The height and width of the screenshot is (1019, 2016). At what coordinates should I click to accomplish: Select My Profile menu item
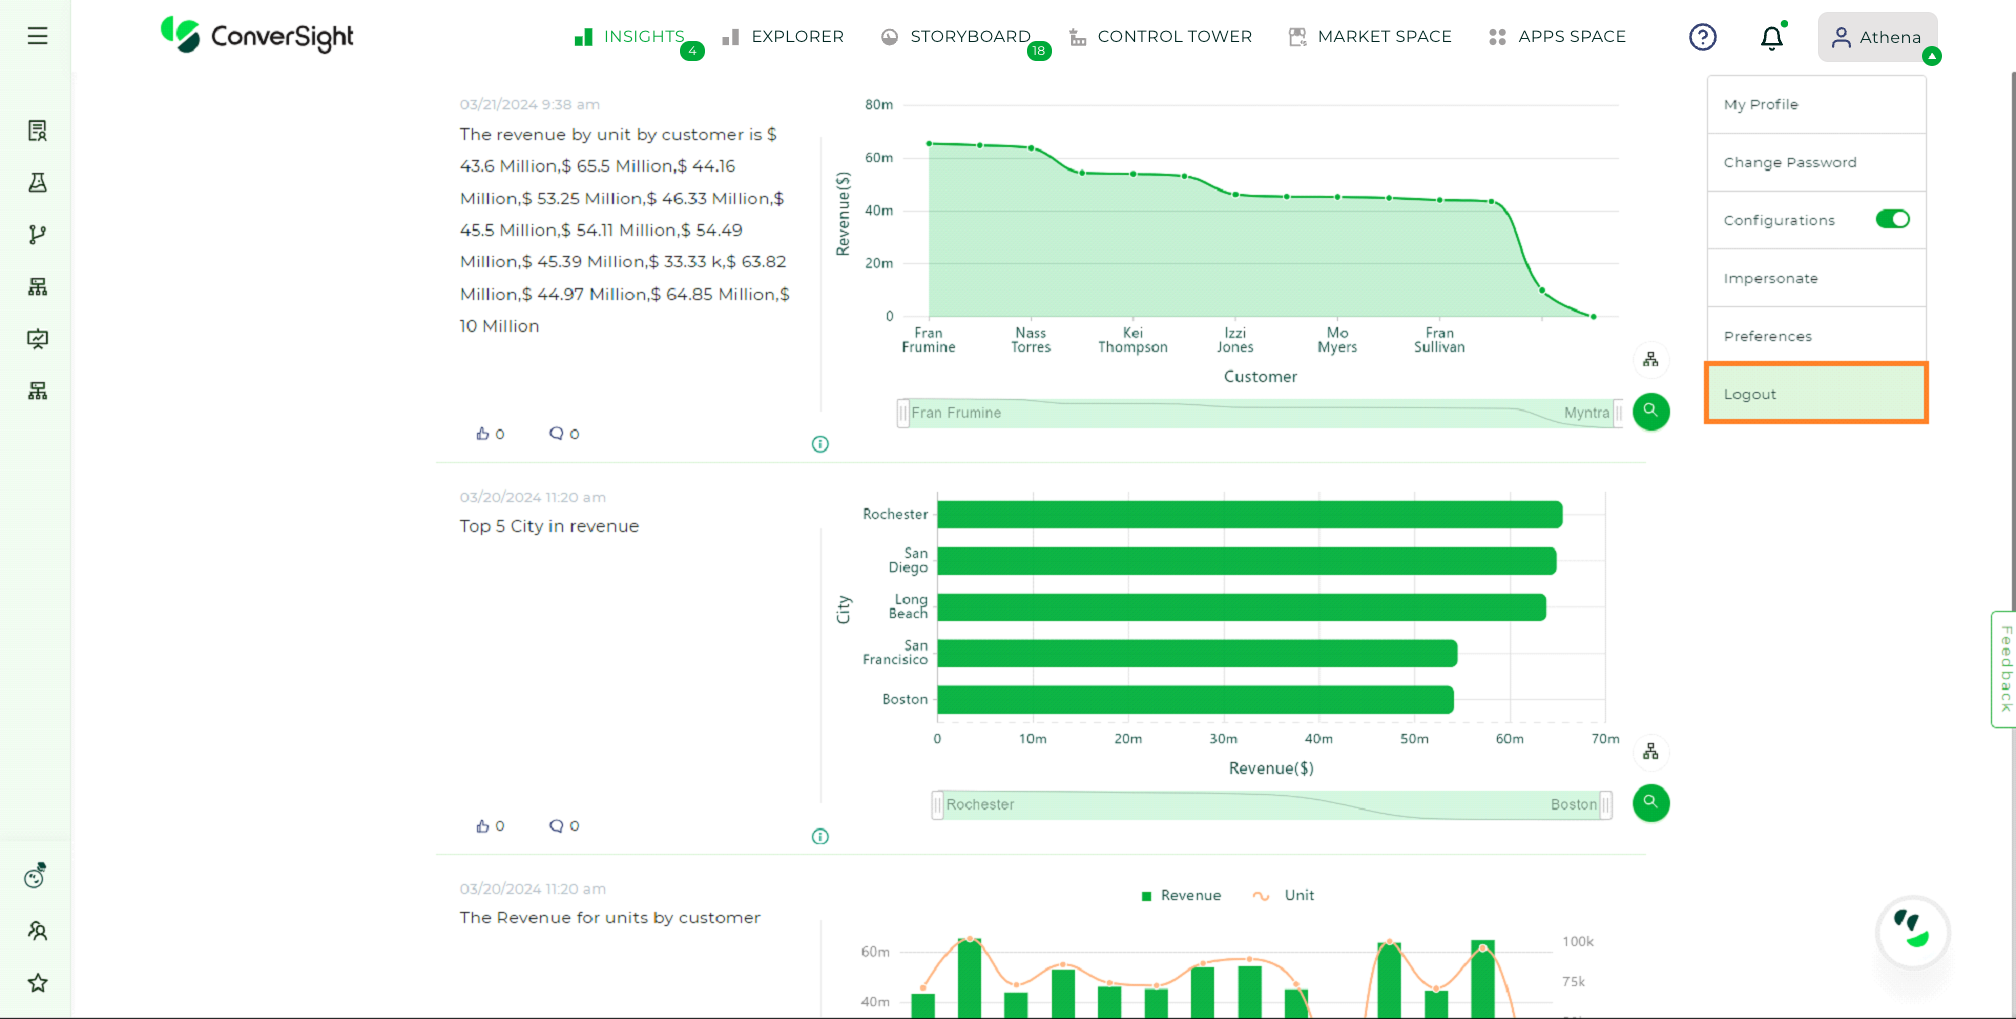click(x=1816, y=104)
